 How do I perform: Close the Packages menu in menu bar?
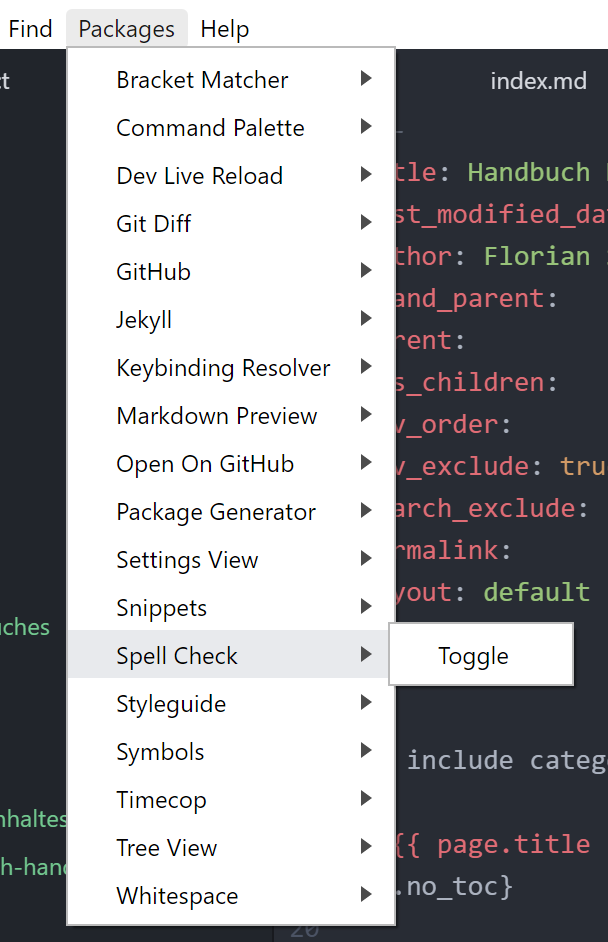126,29
